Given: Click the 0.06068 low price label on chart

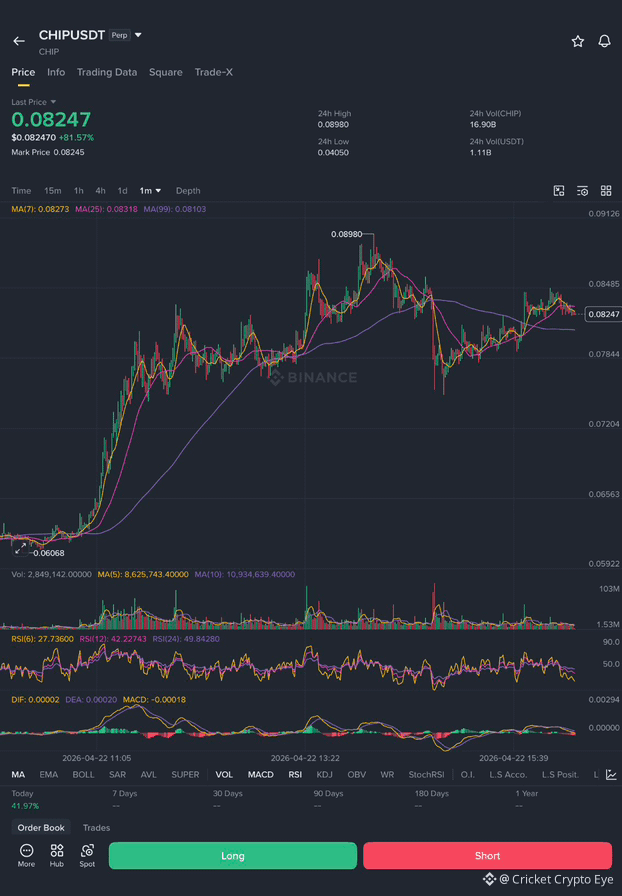Looking at the screenshot, I should tap(49, 553).
